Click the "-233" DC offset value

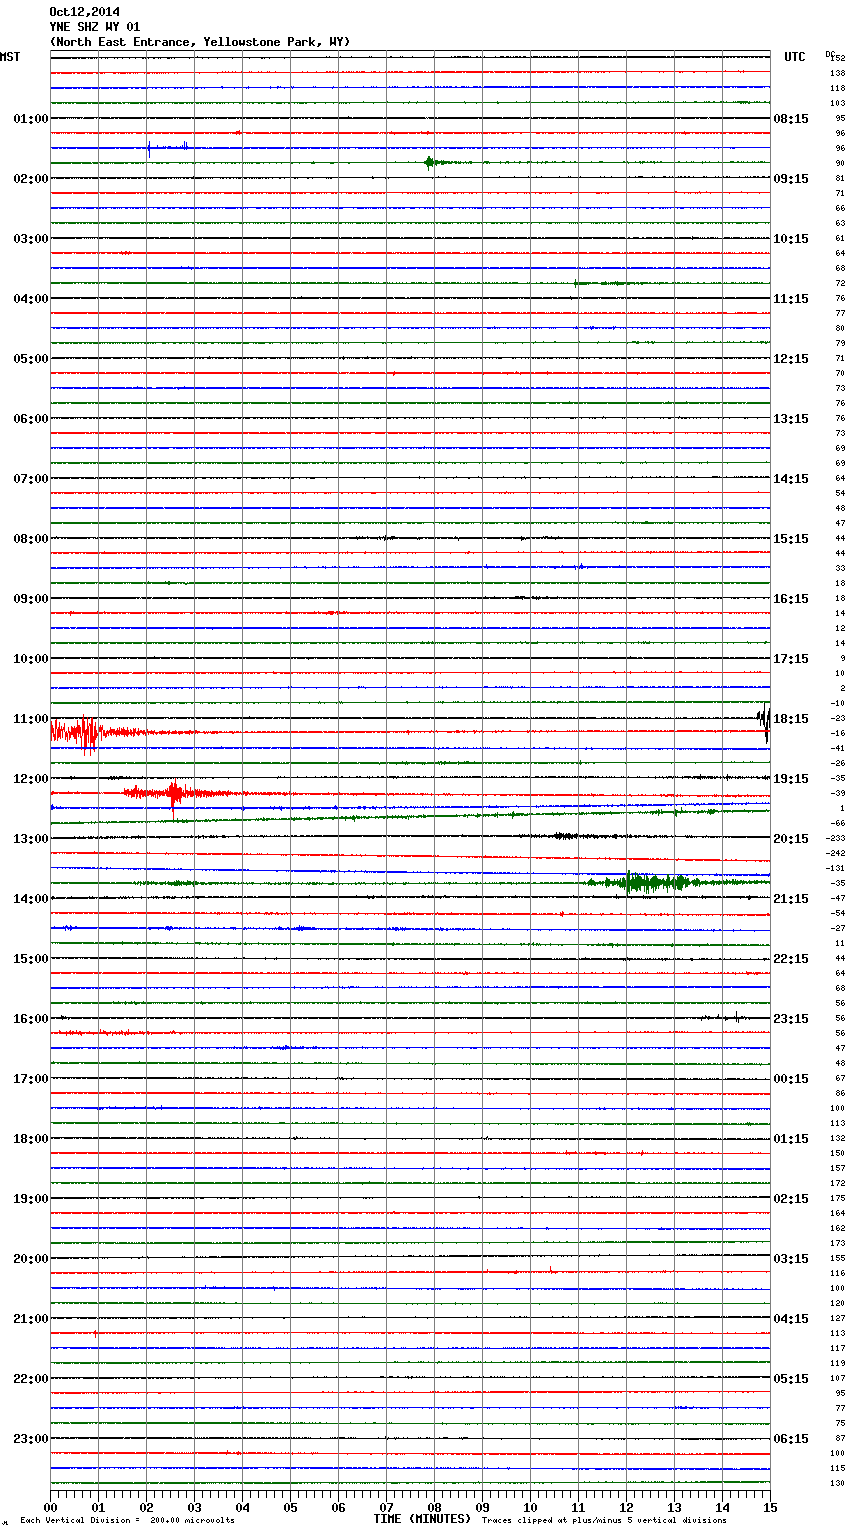pyautogui.click(x=836, y=839)
